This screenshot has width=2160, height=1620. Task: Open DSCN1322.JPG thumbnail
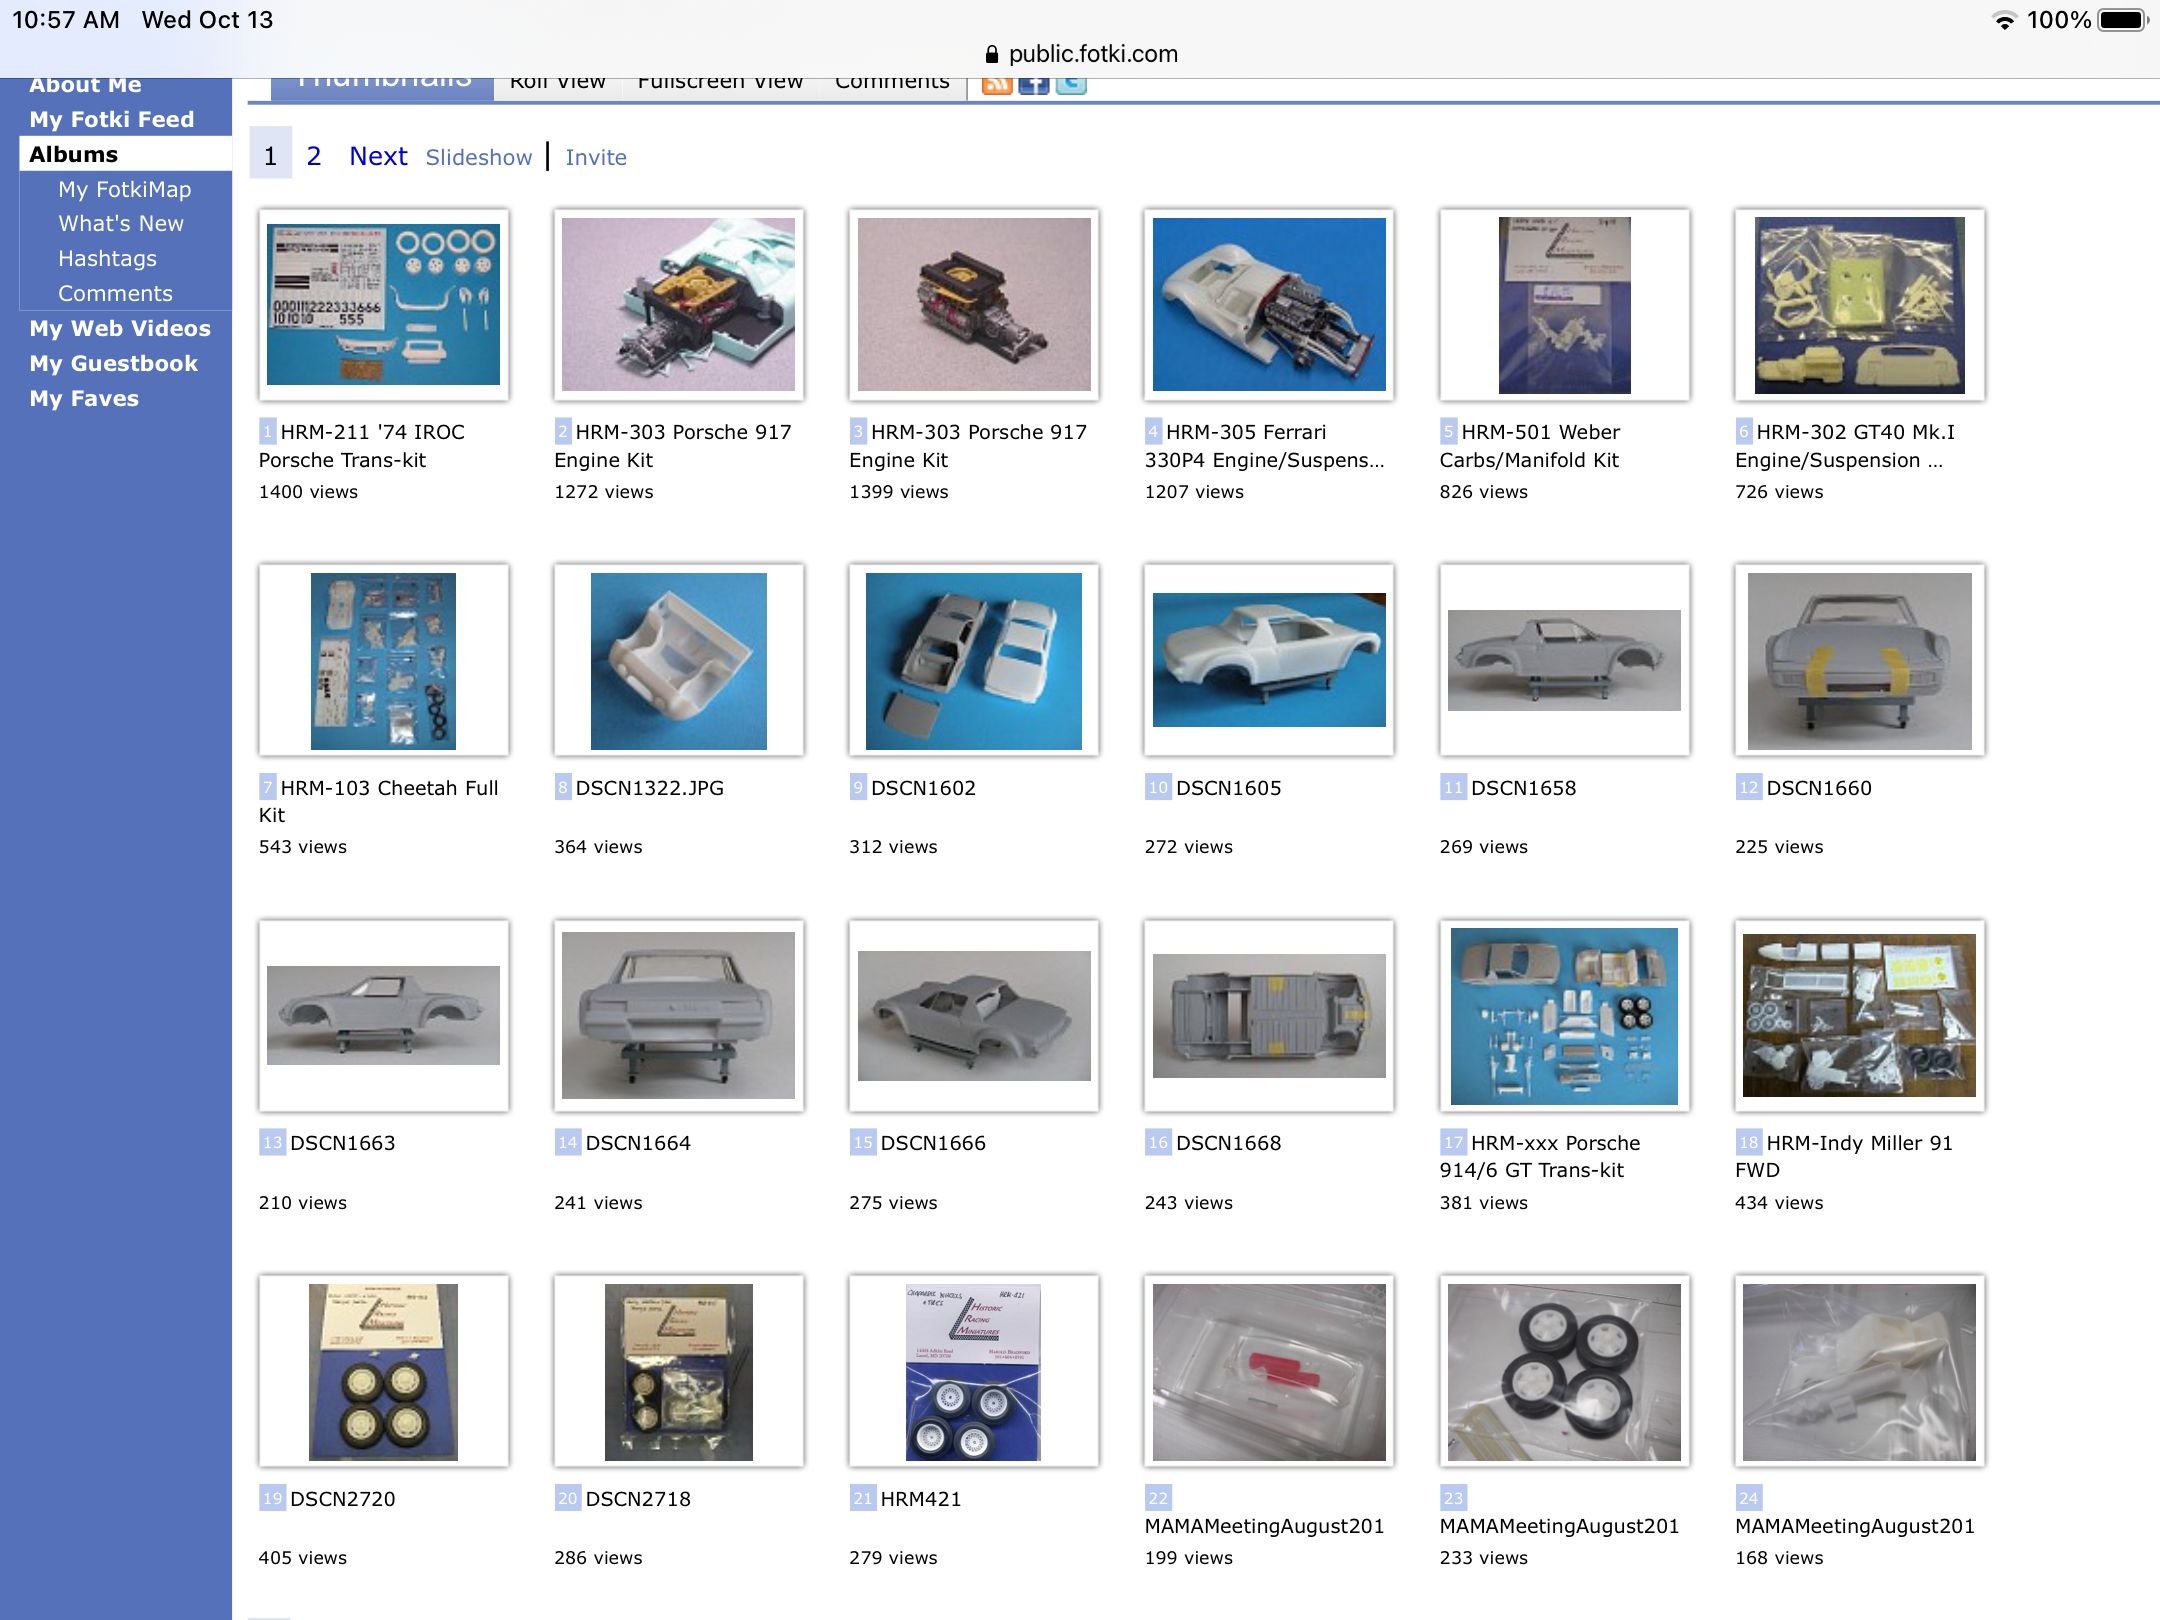click(678, 660)
